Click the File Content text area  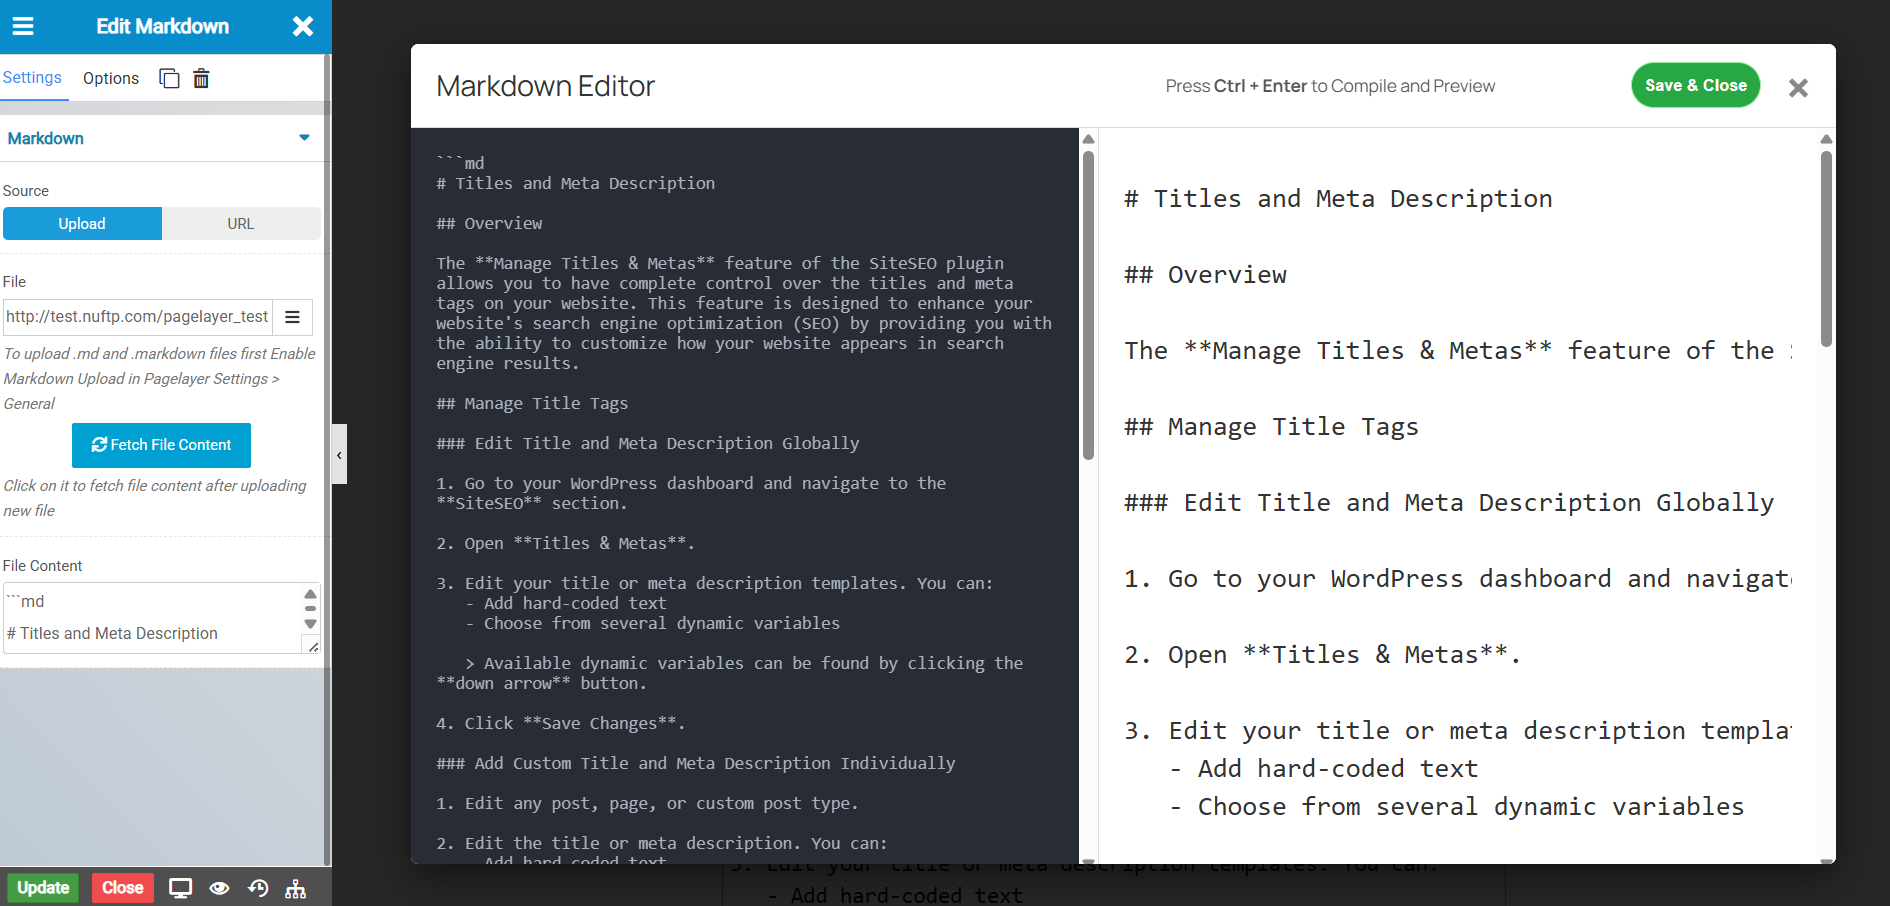[x=152, y=618]
